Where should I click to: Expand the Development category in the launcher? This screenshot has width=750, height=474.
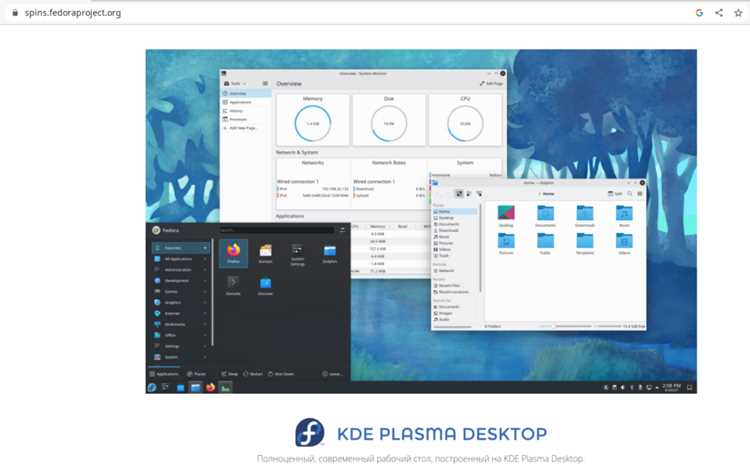(181, 281)
